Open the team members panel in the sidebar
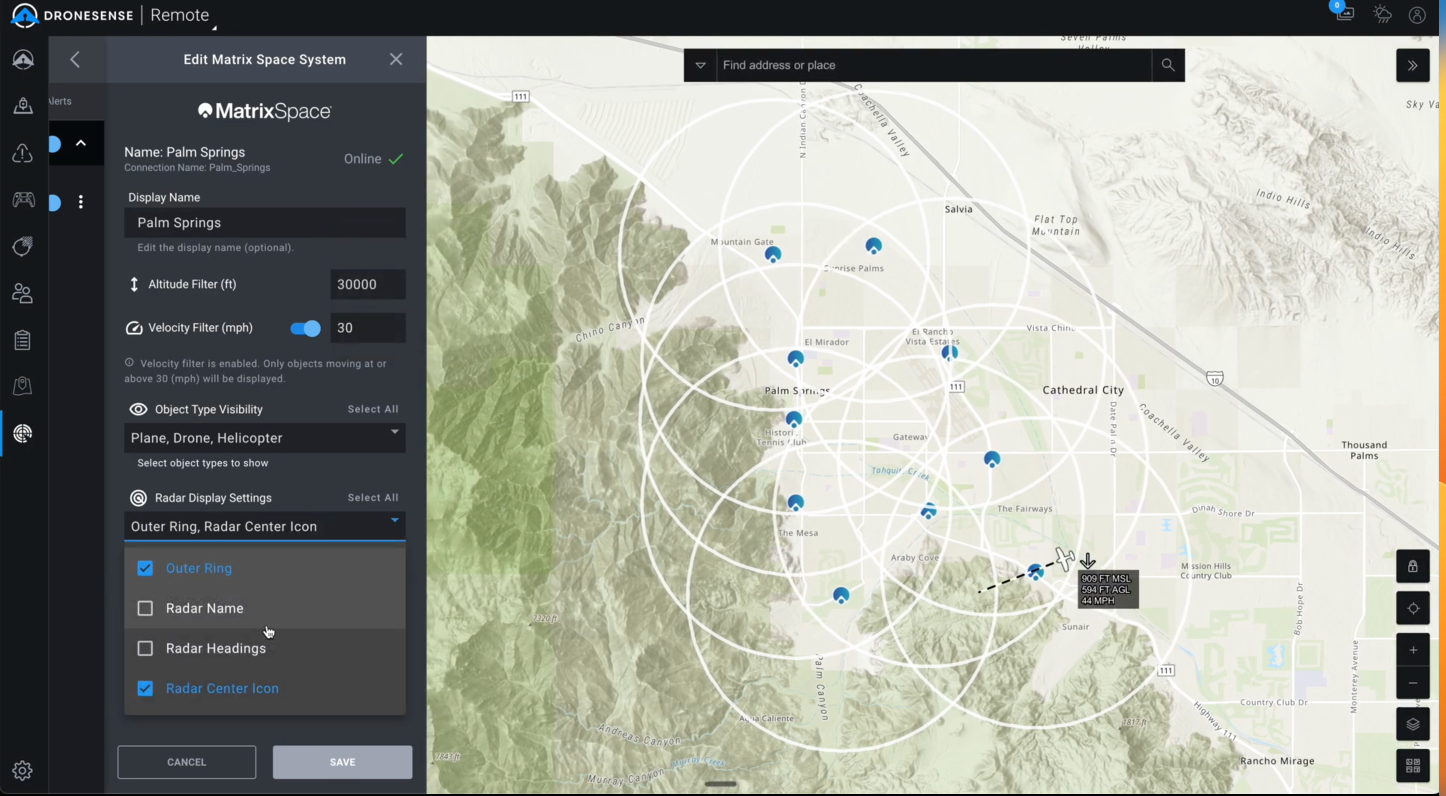1446x796 pixels. point(22,292)
